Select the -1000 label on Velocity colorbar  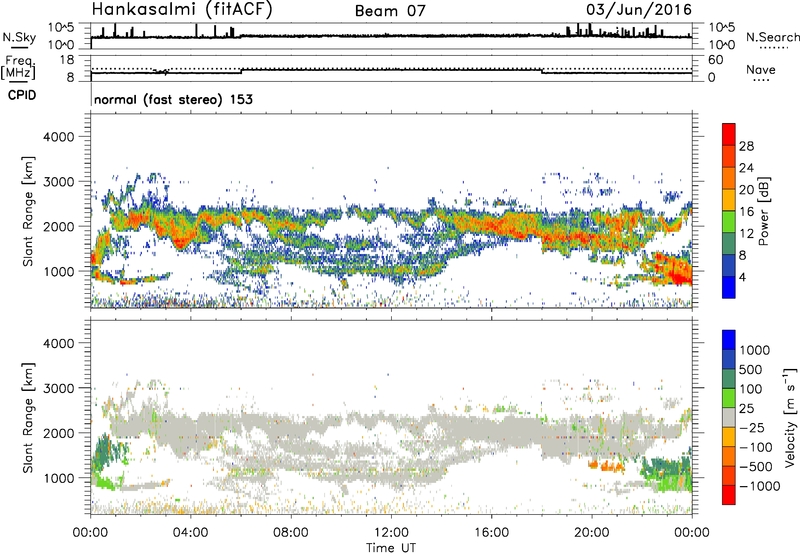(x=760, y=486)
